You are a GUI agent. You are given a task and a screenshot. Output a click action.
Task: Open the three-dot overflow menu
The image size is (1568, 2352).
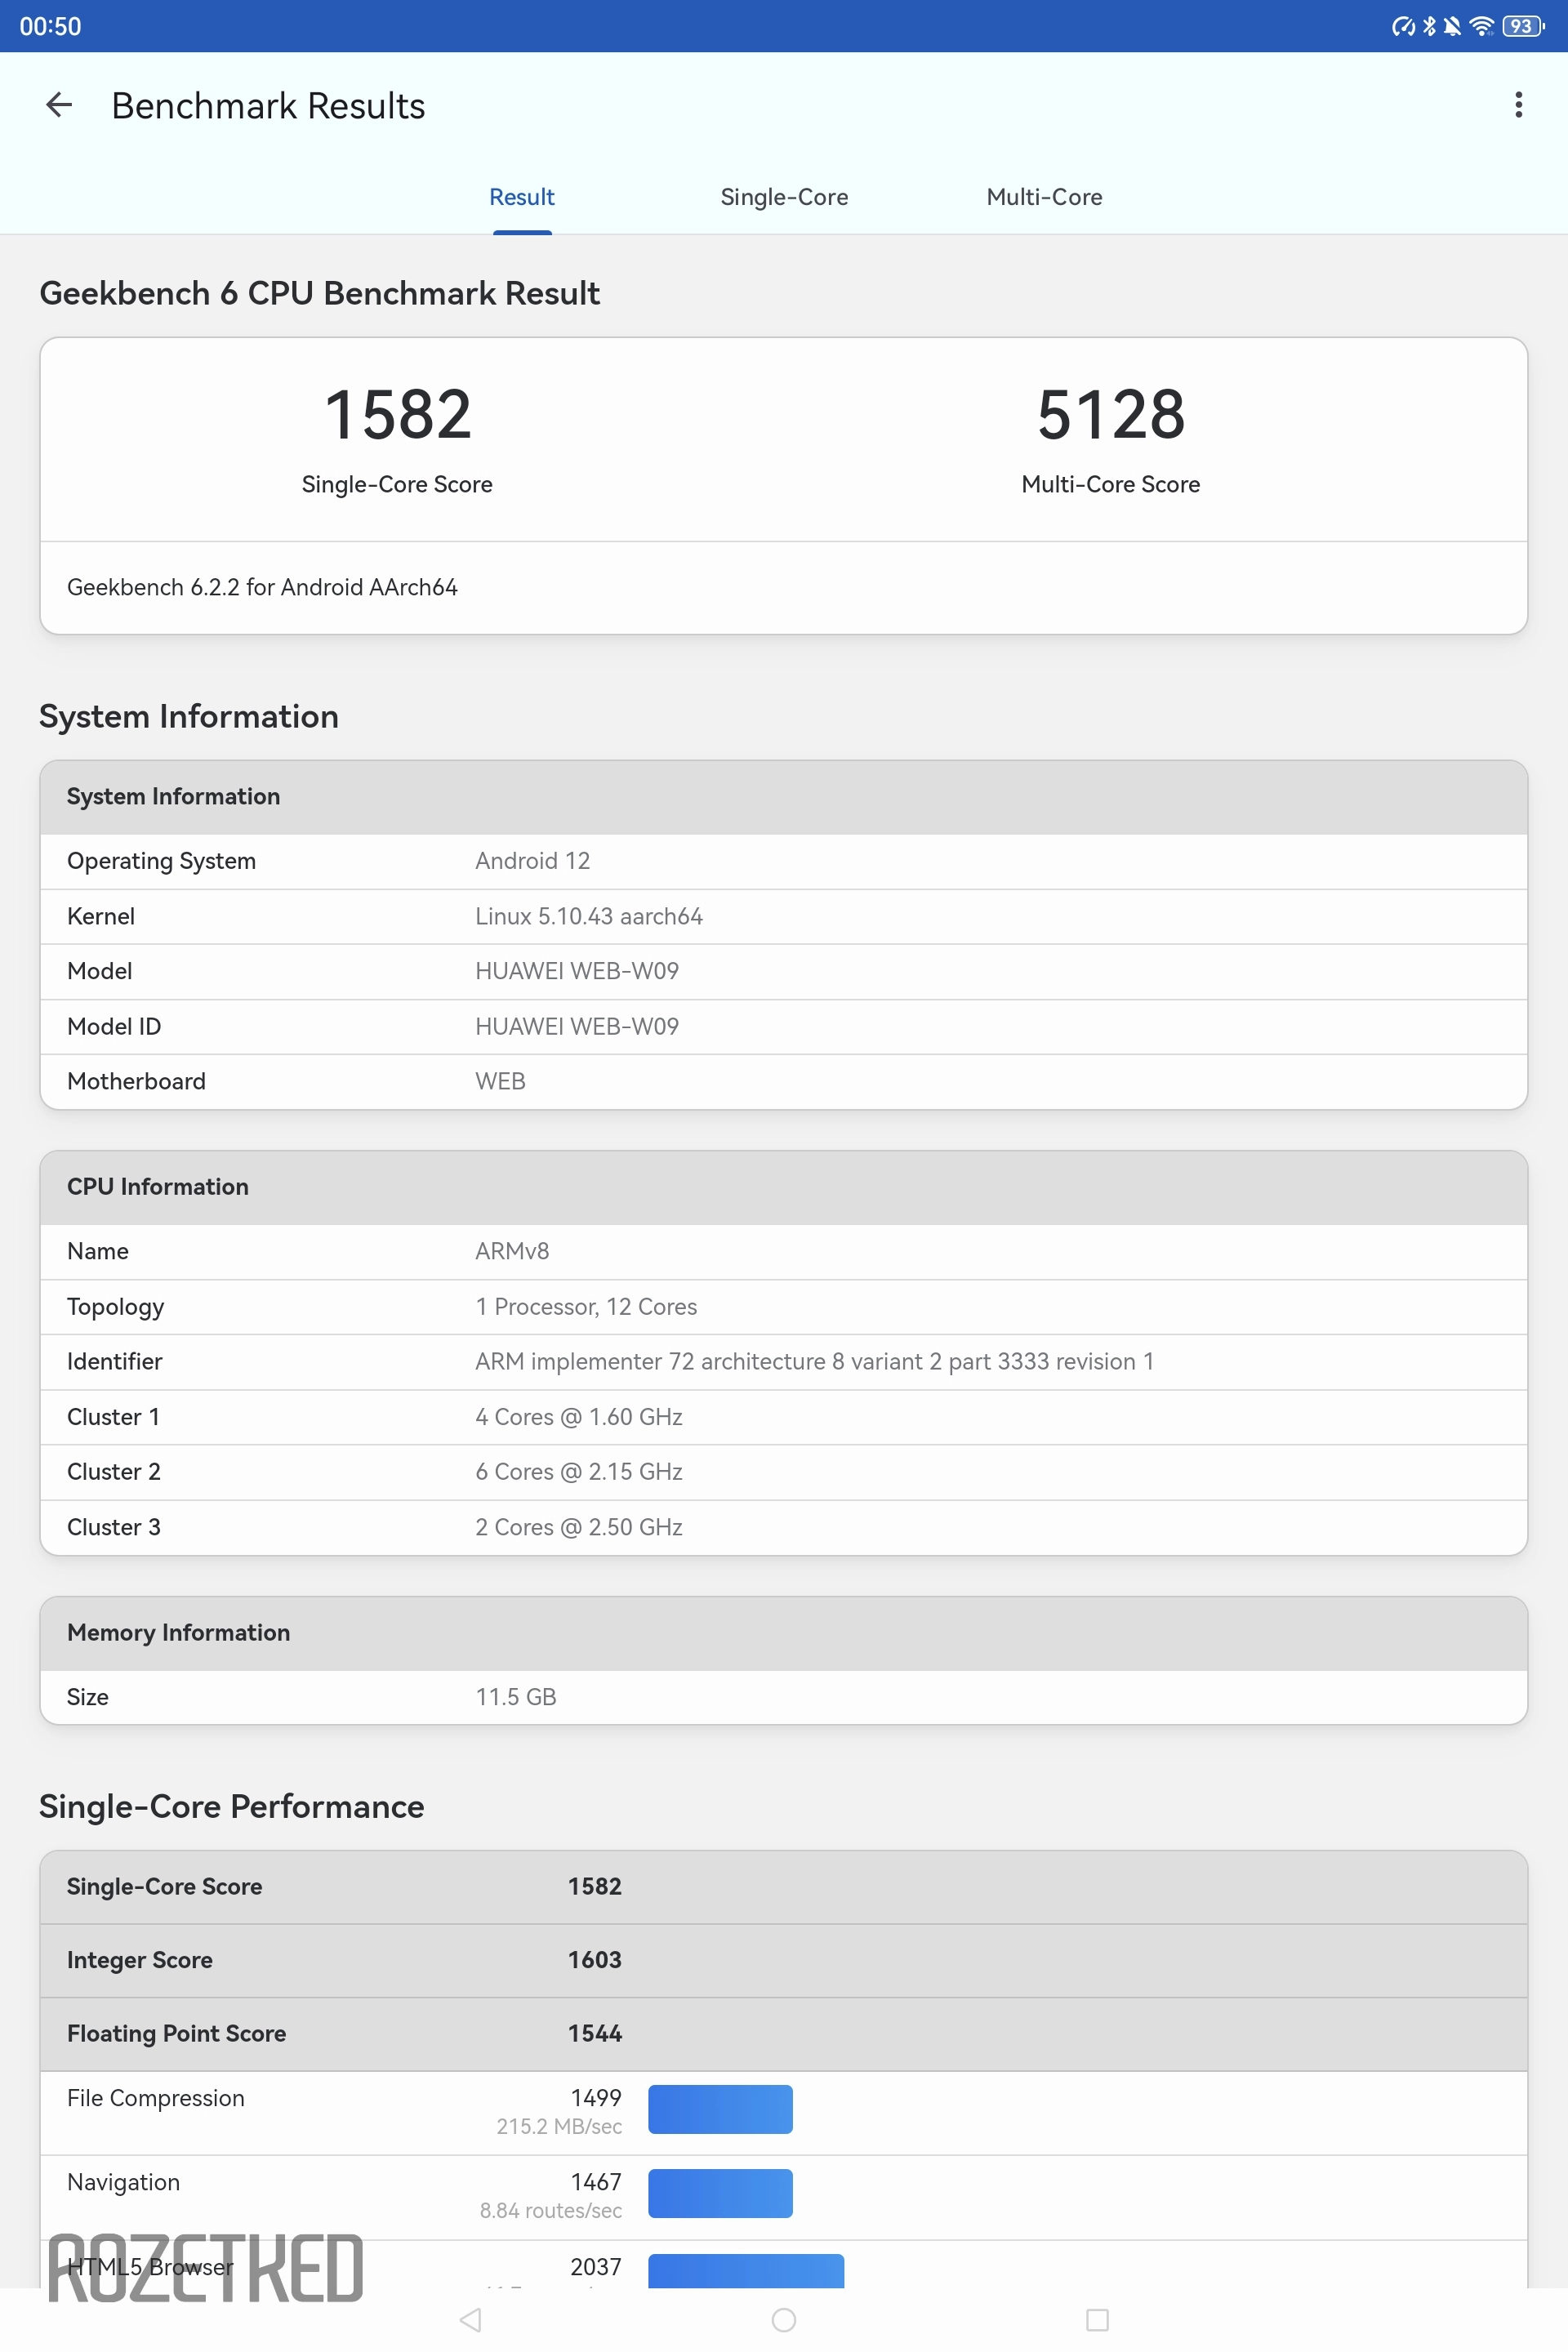tap(1518, 105)
